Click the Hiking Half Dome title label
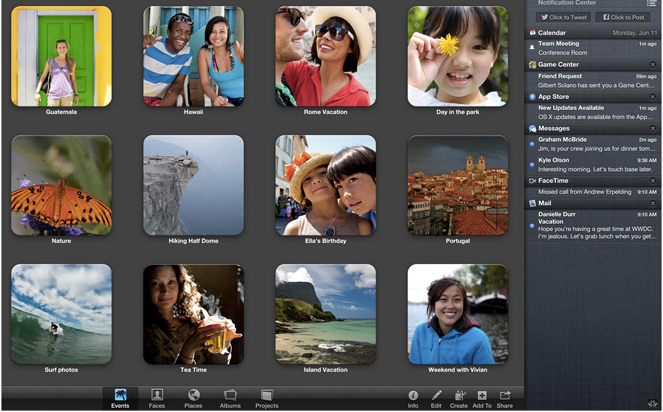This screenshot has width=663, height=412. click(x=193, y=241)
